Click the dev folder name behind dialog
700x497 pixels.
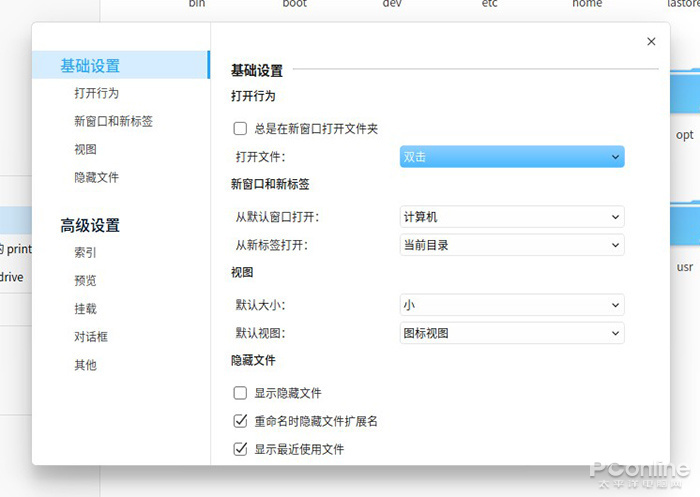392,4
